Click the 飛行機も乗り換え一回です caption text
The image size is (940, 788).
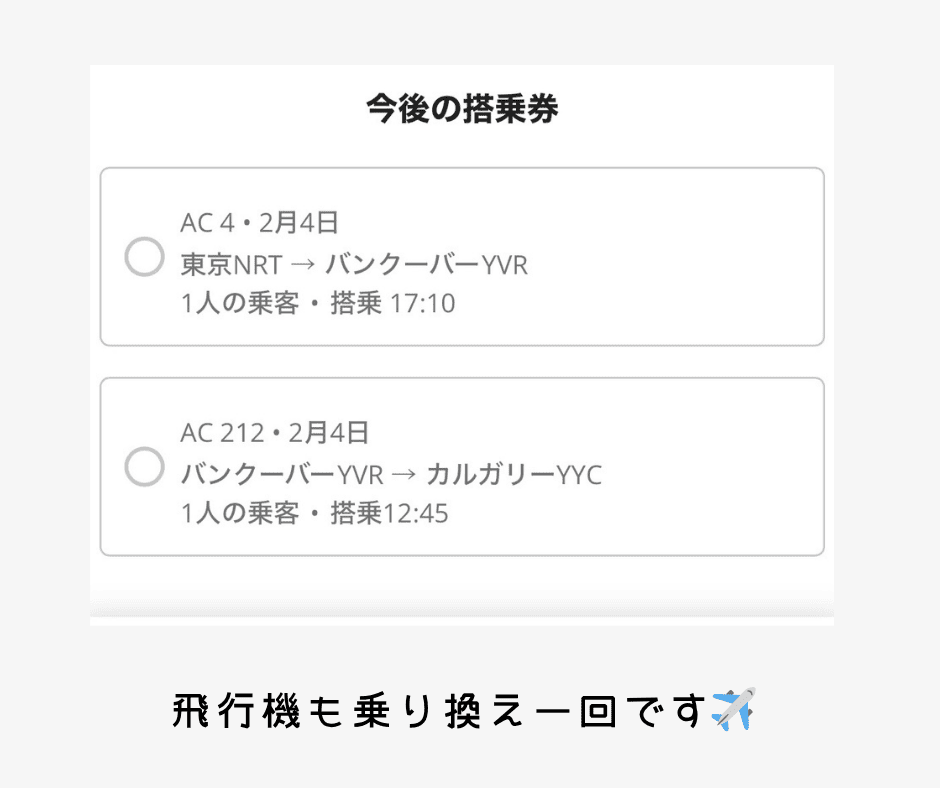pos(440,711)
